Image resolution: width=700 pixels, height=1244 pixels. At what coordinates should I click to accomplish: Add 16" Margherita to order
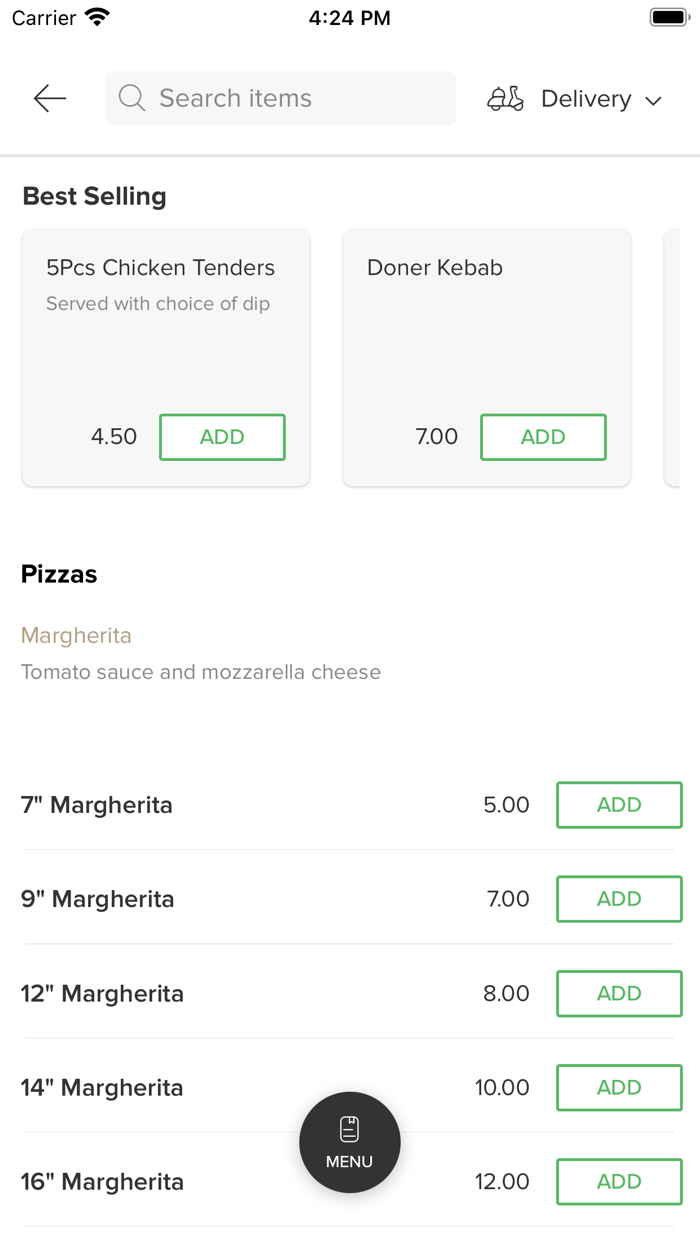619,1181
